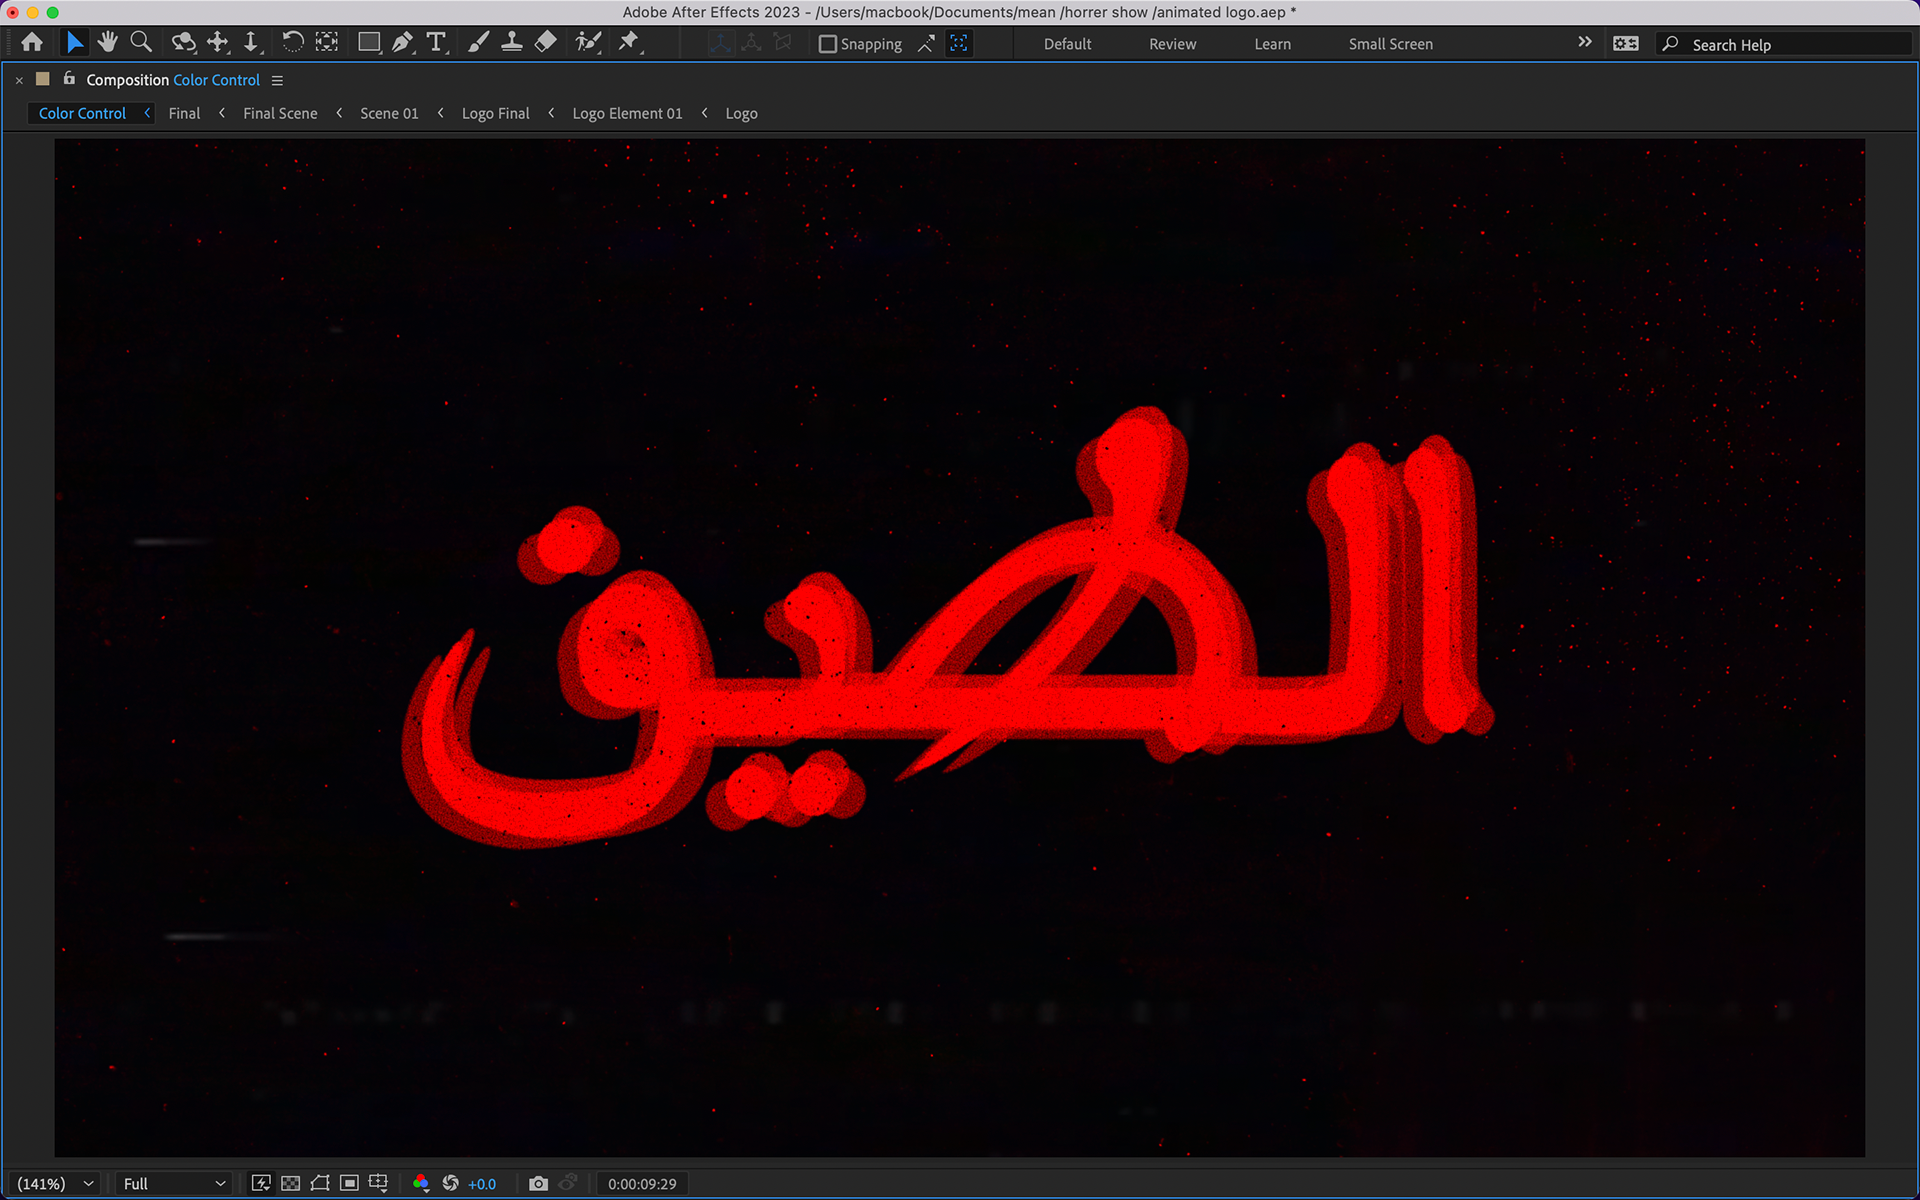Viewport: 1920px width, 1200px height.
Task: Select the Selection arrow tool
Action: pos(74,42)
